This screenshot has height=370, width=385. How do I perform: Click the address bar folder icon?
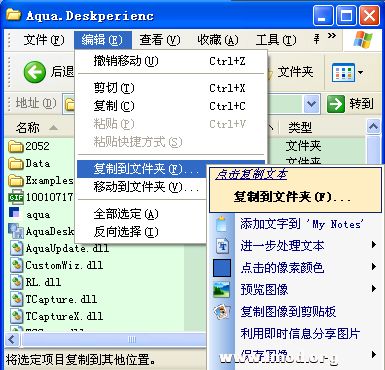[x=70, y=104]
